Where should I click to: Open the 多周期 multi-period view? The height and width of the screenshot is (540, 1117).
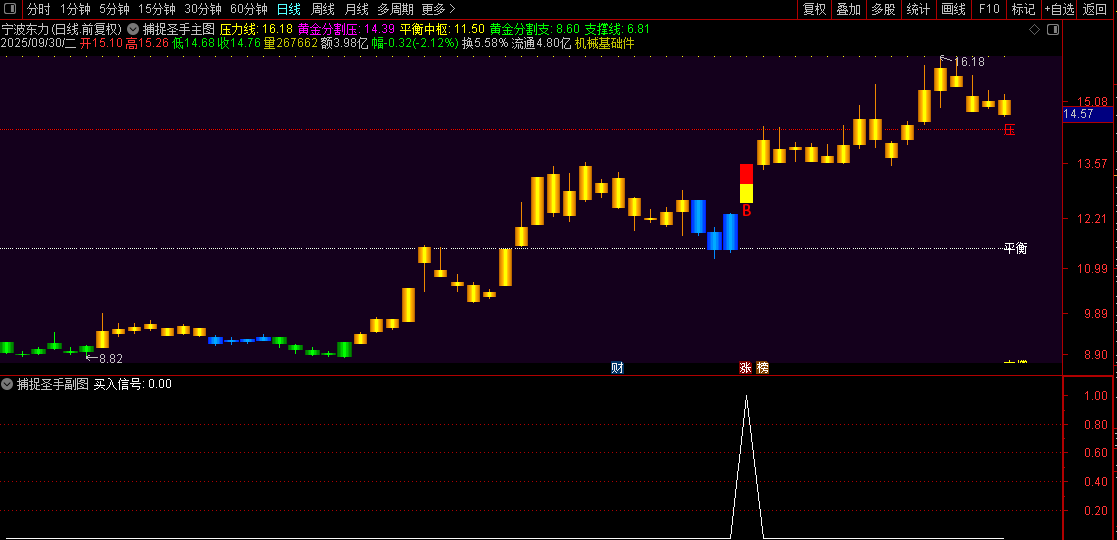[x=395, y=9]
